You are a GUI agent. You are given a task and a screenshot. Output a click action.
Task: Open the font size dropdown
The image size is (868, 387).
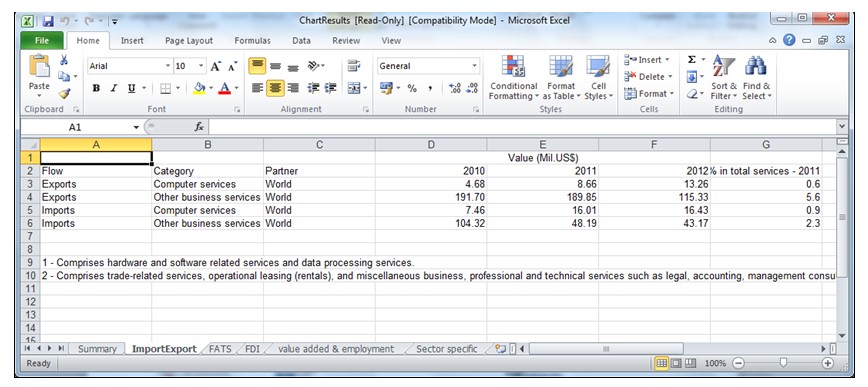coord(202,66)
